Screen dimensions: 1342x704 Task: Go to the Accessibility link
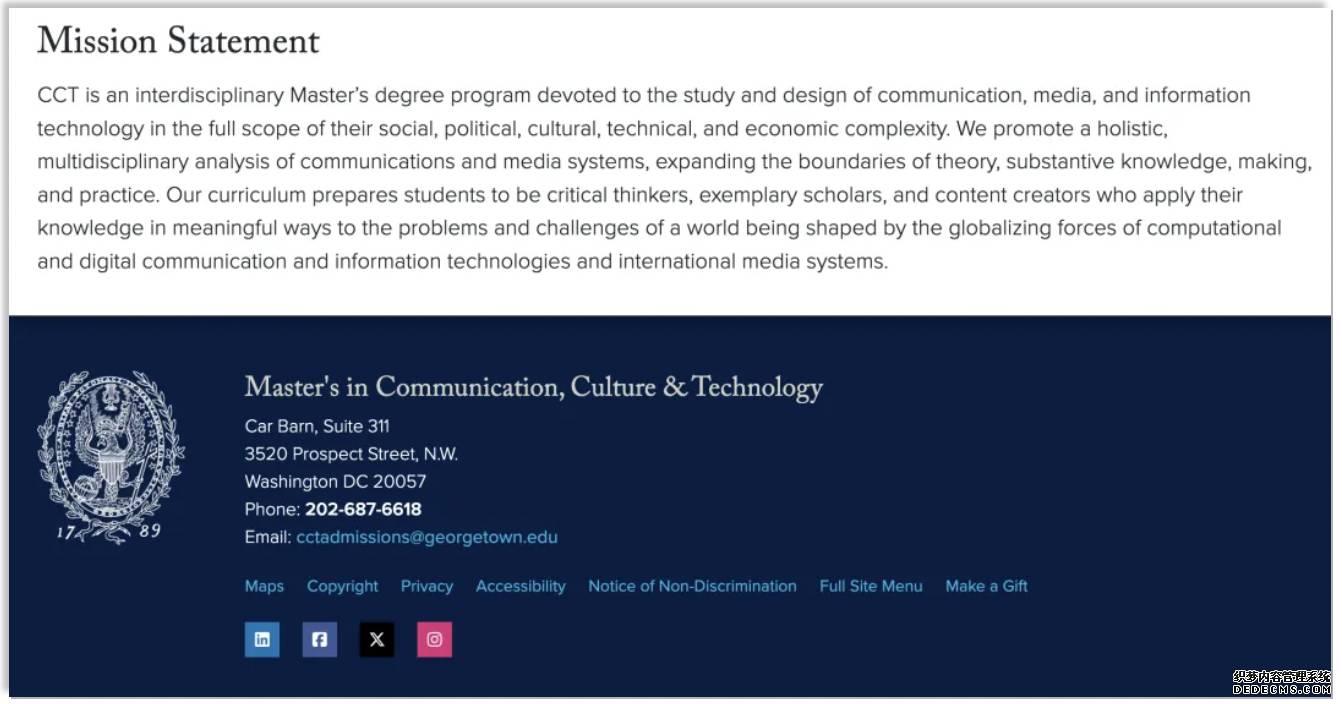[520, 586]
